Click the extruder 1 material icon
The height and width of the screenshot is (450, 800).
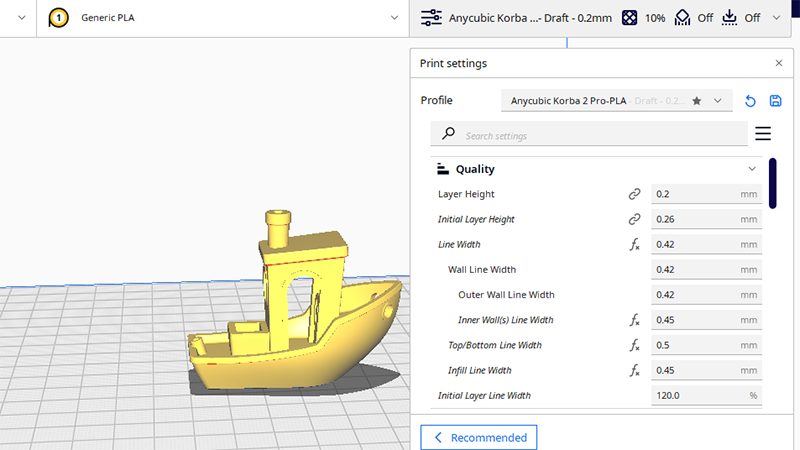pos(60,18)
